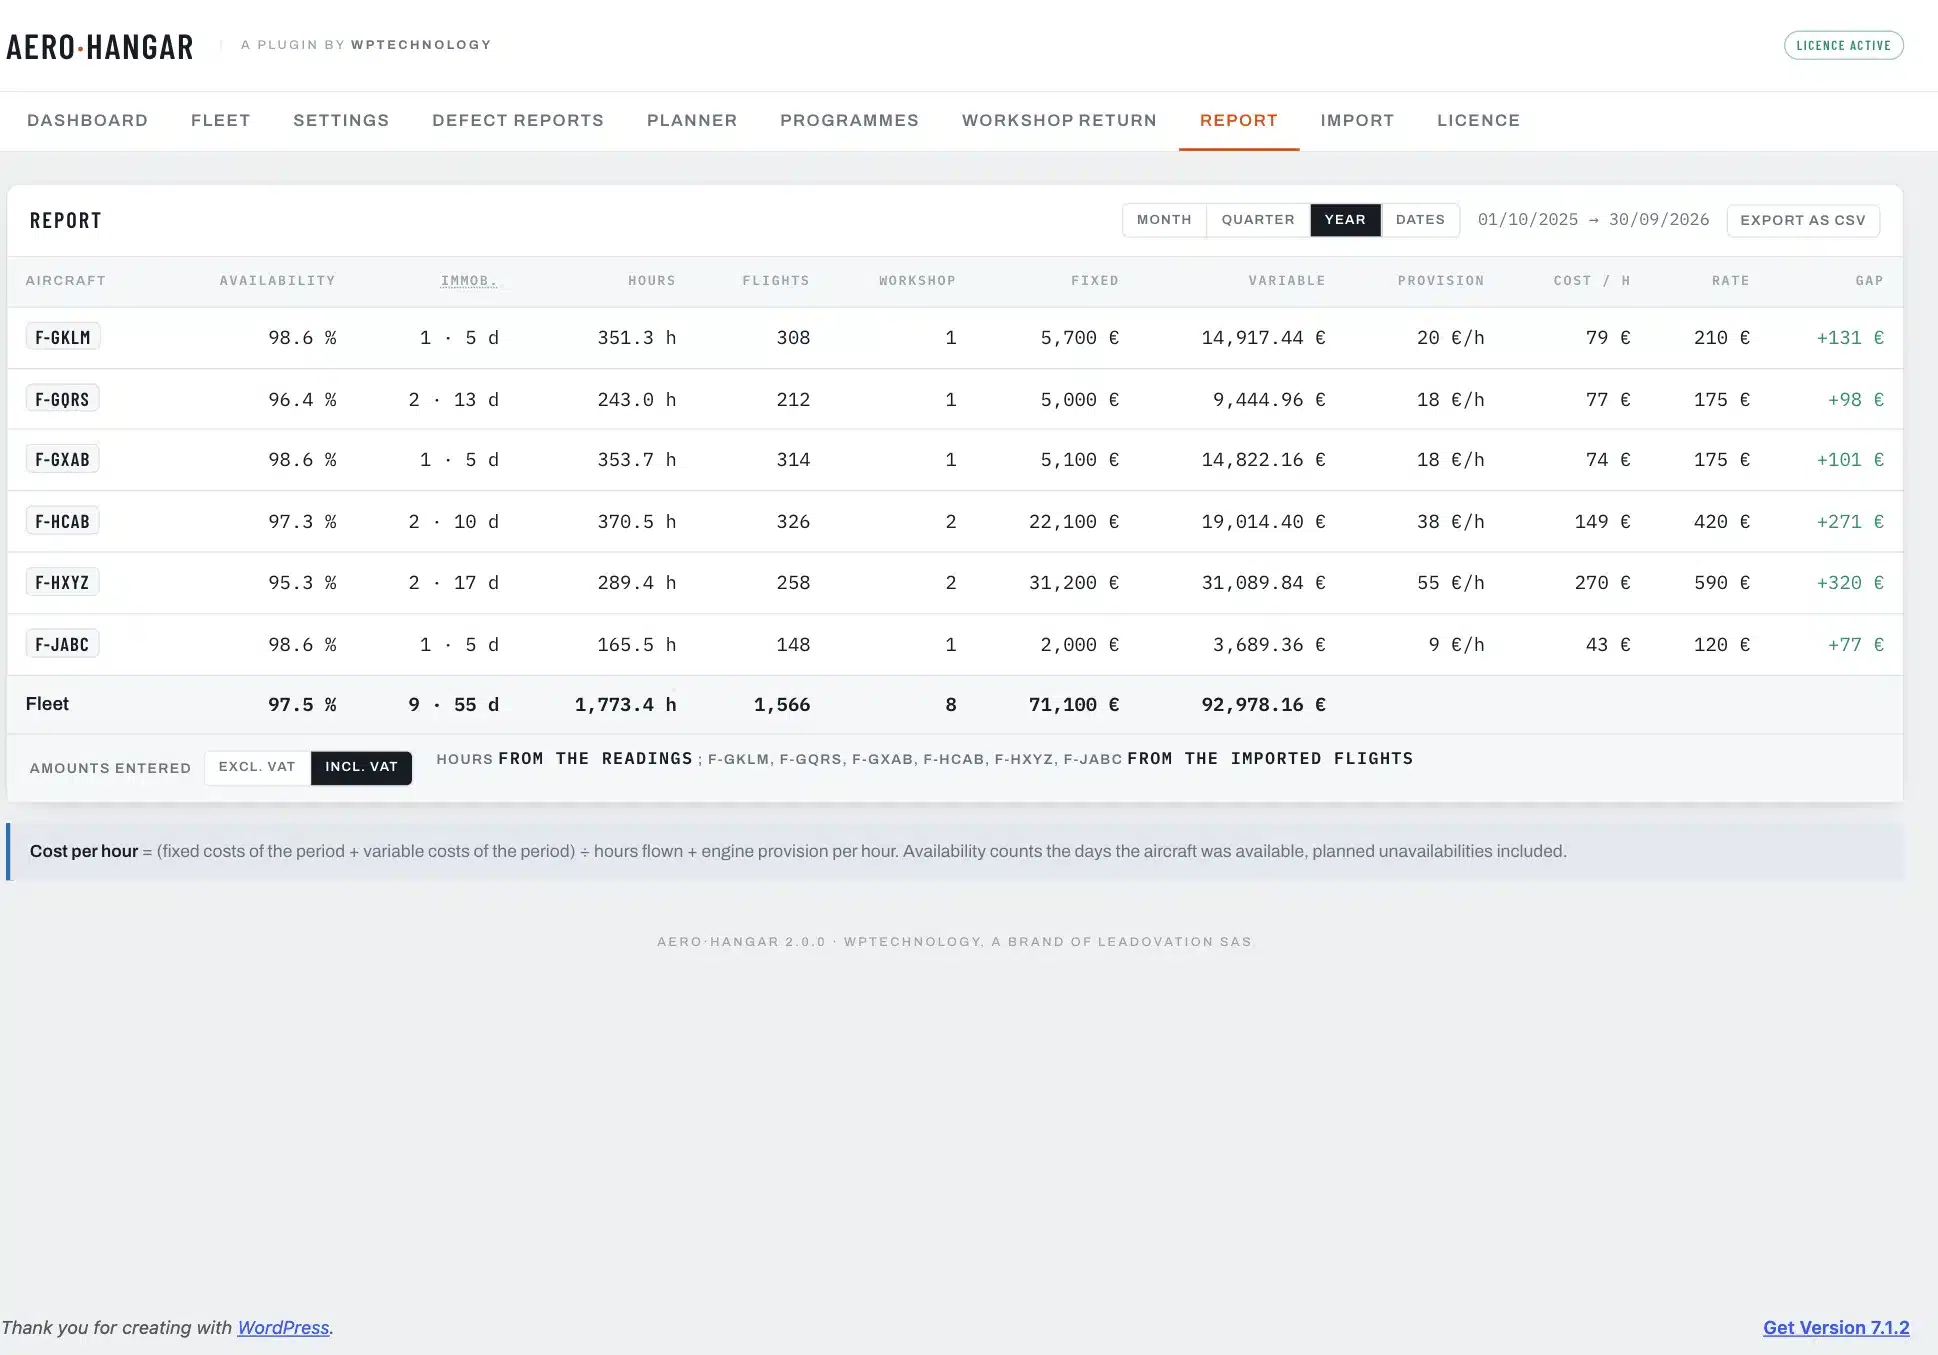Export the report as CSV

click(x=1803, y=220)
